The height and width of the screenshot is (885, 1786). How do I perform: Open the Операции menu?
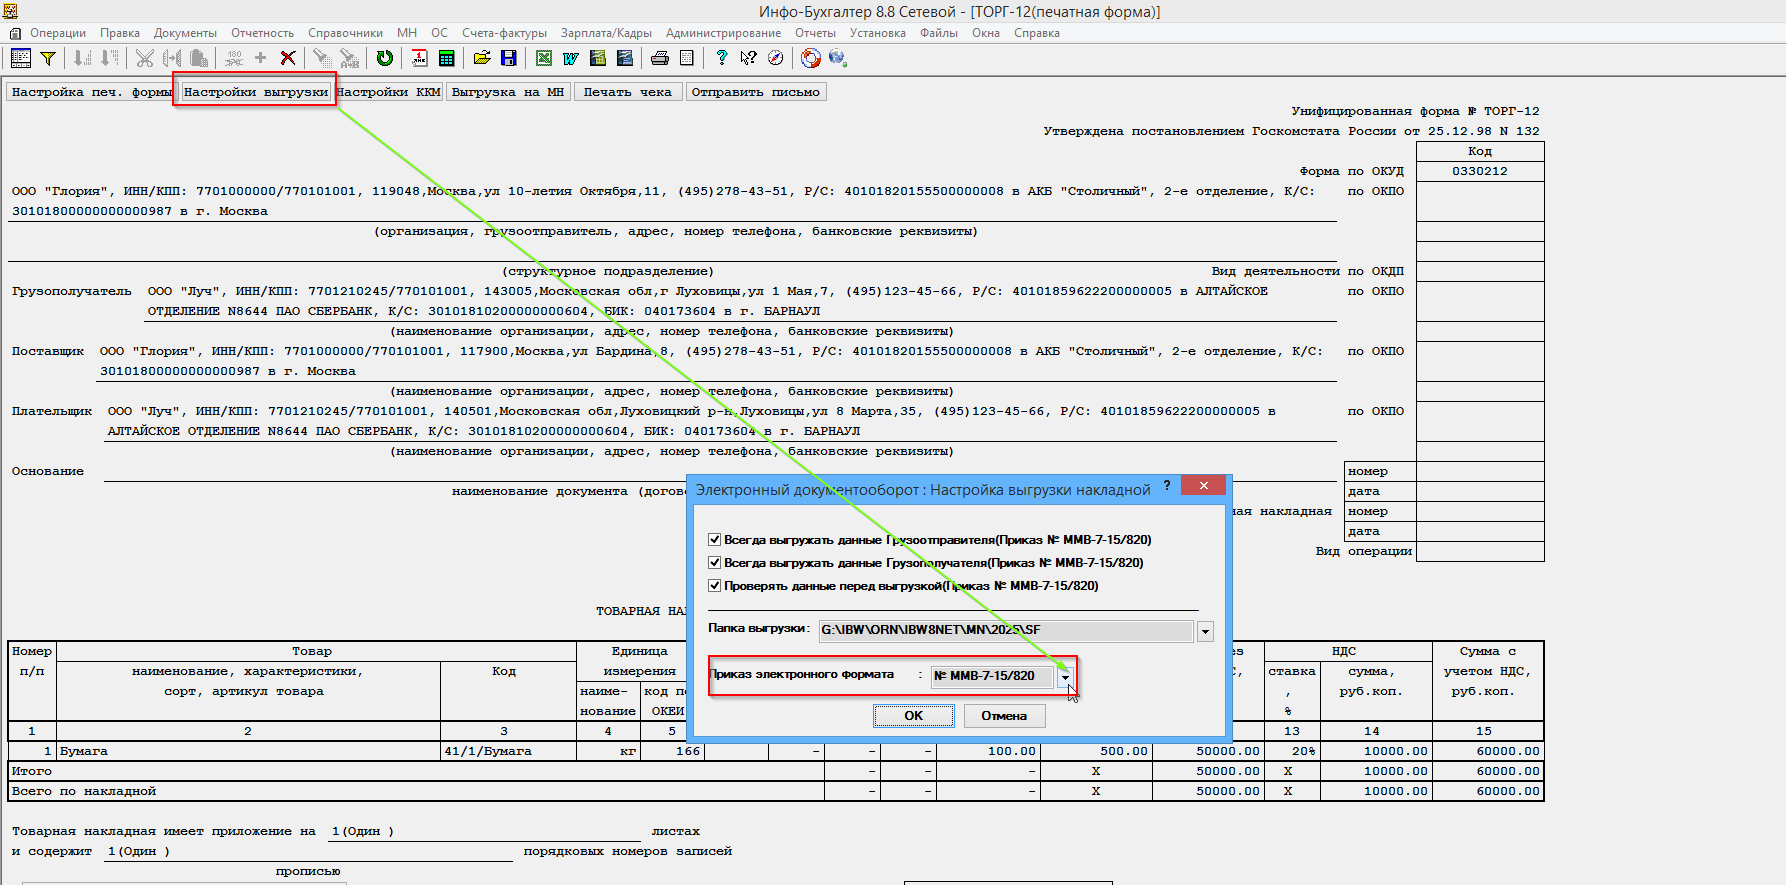tap(58, 33)
